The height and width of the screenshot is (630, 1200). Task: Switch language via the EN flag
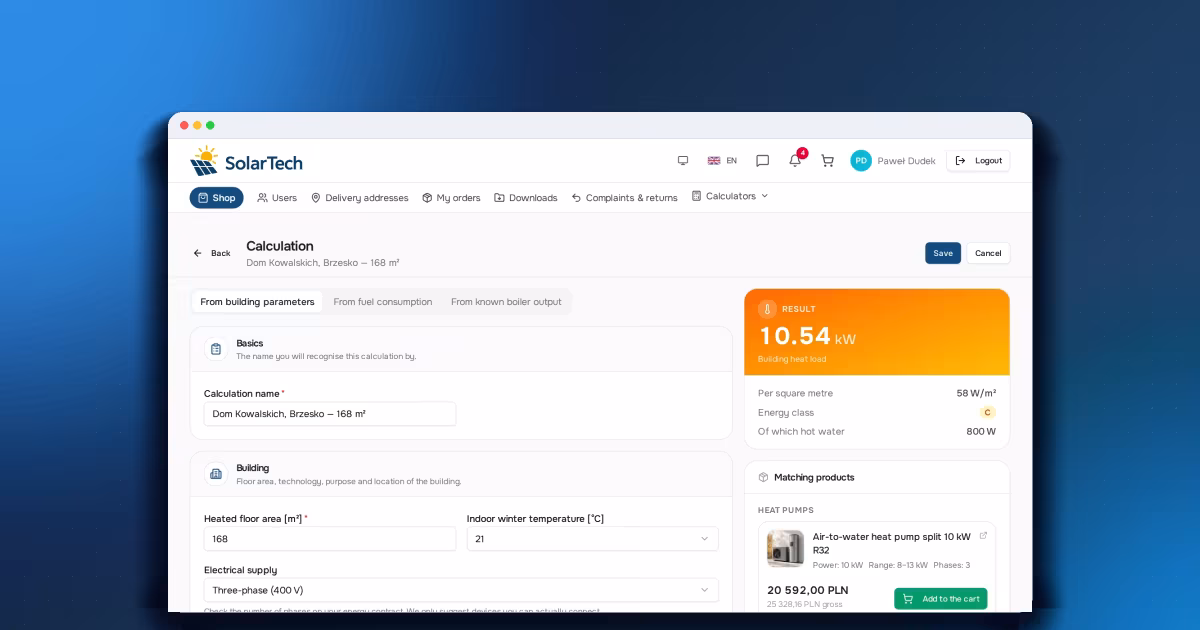[x=722, y=160]
